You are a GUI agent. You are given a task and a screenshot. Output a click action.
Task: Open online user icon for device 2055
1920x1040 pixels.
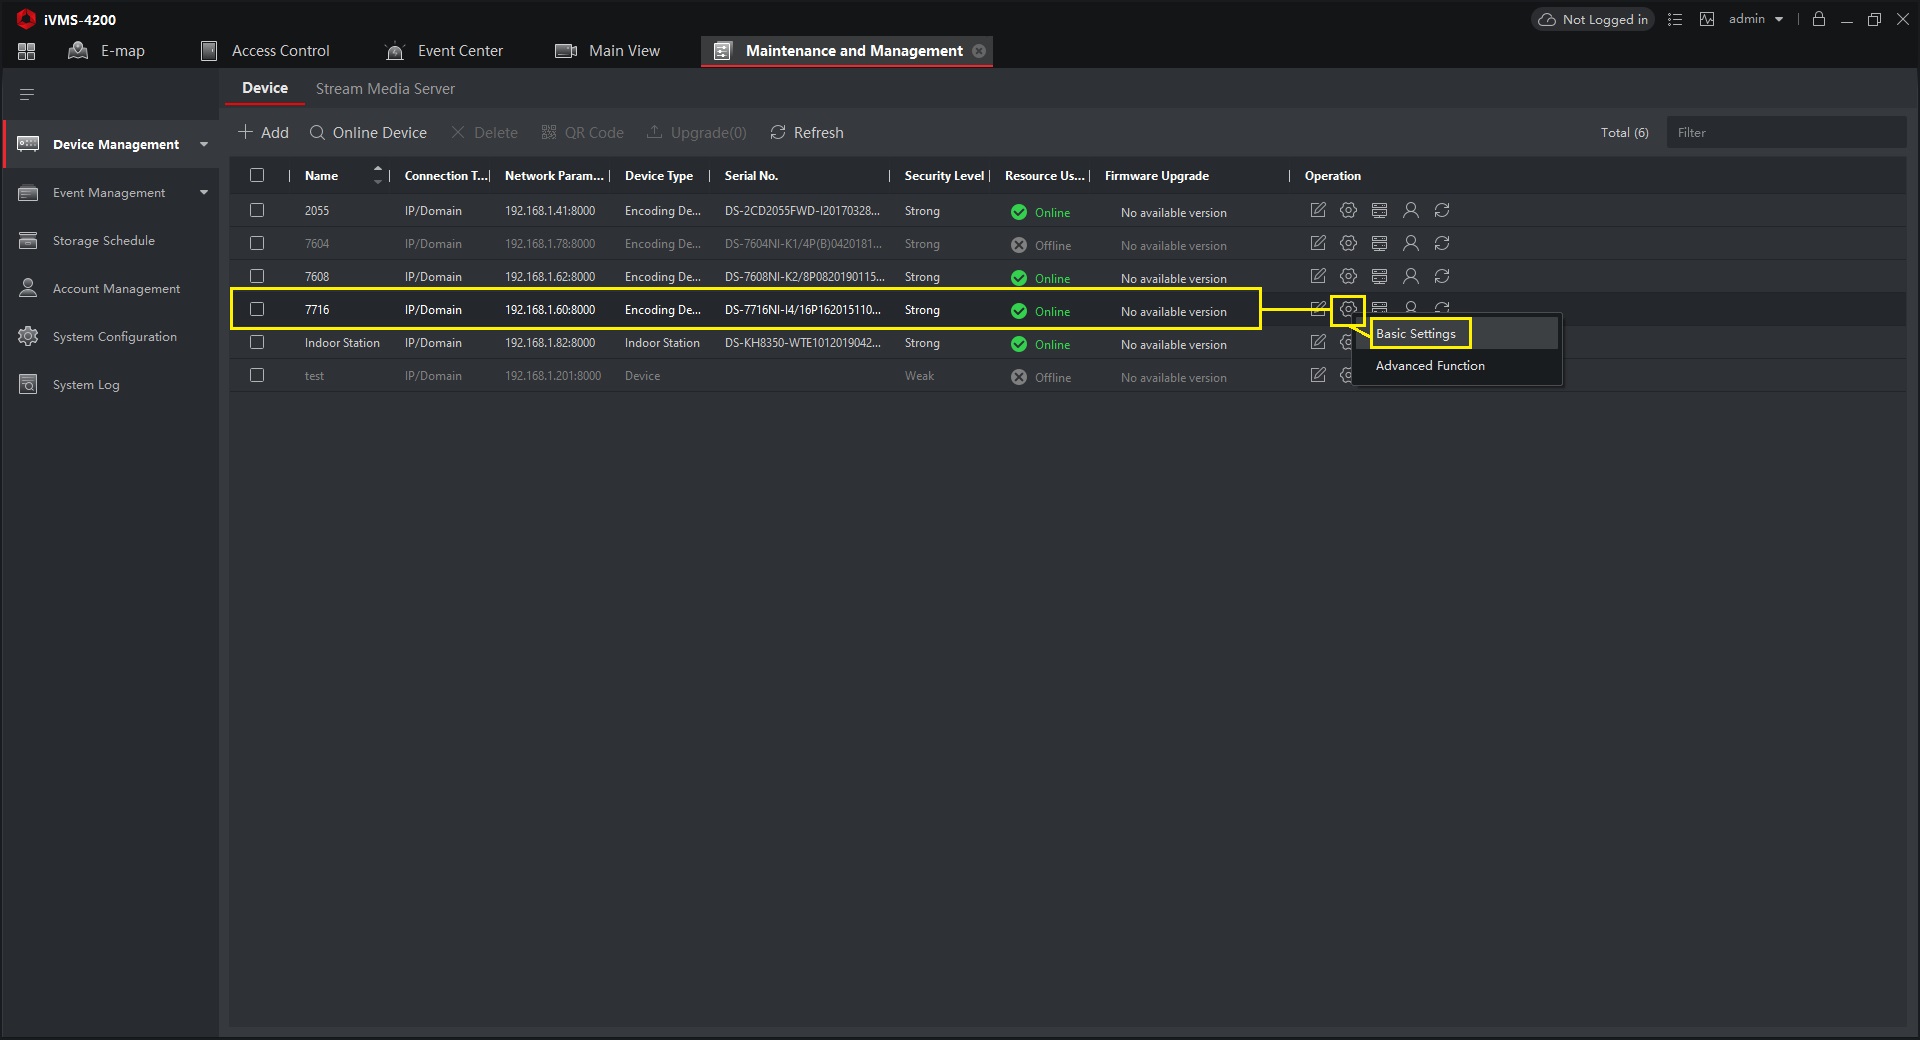1410,210
